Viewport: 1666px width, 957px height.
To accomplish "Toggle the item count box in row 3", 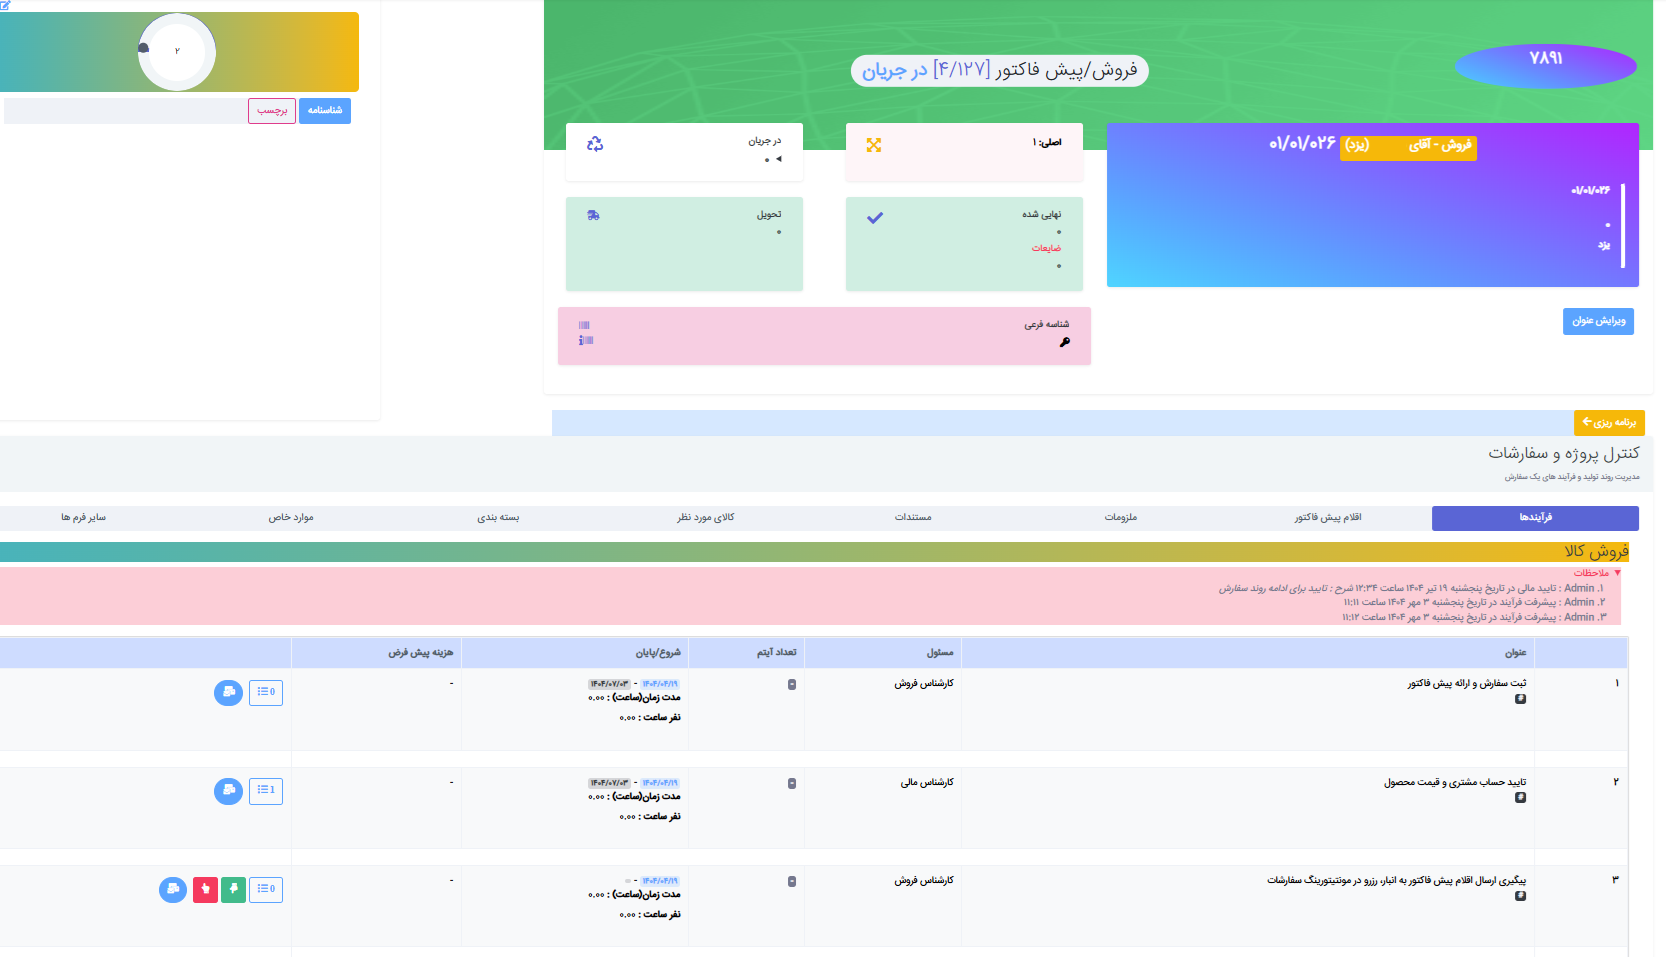I will tap(792, 882).
